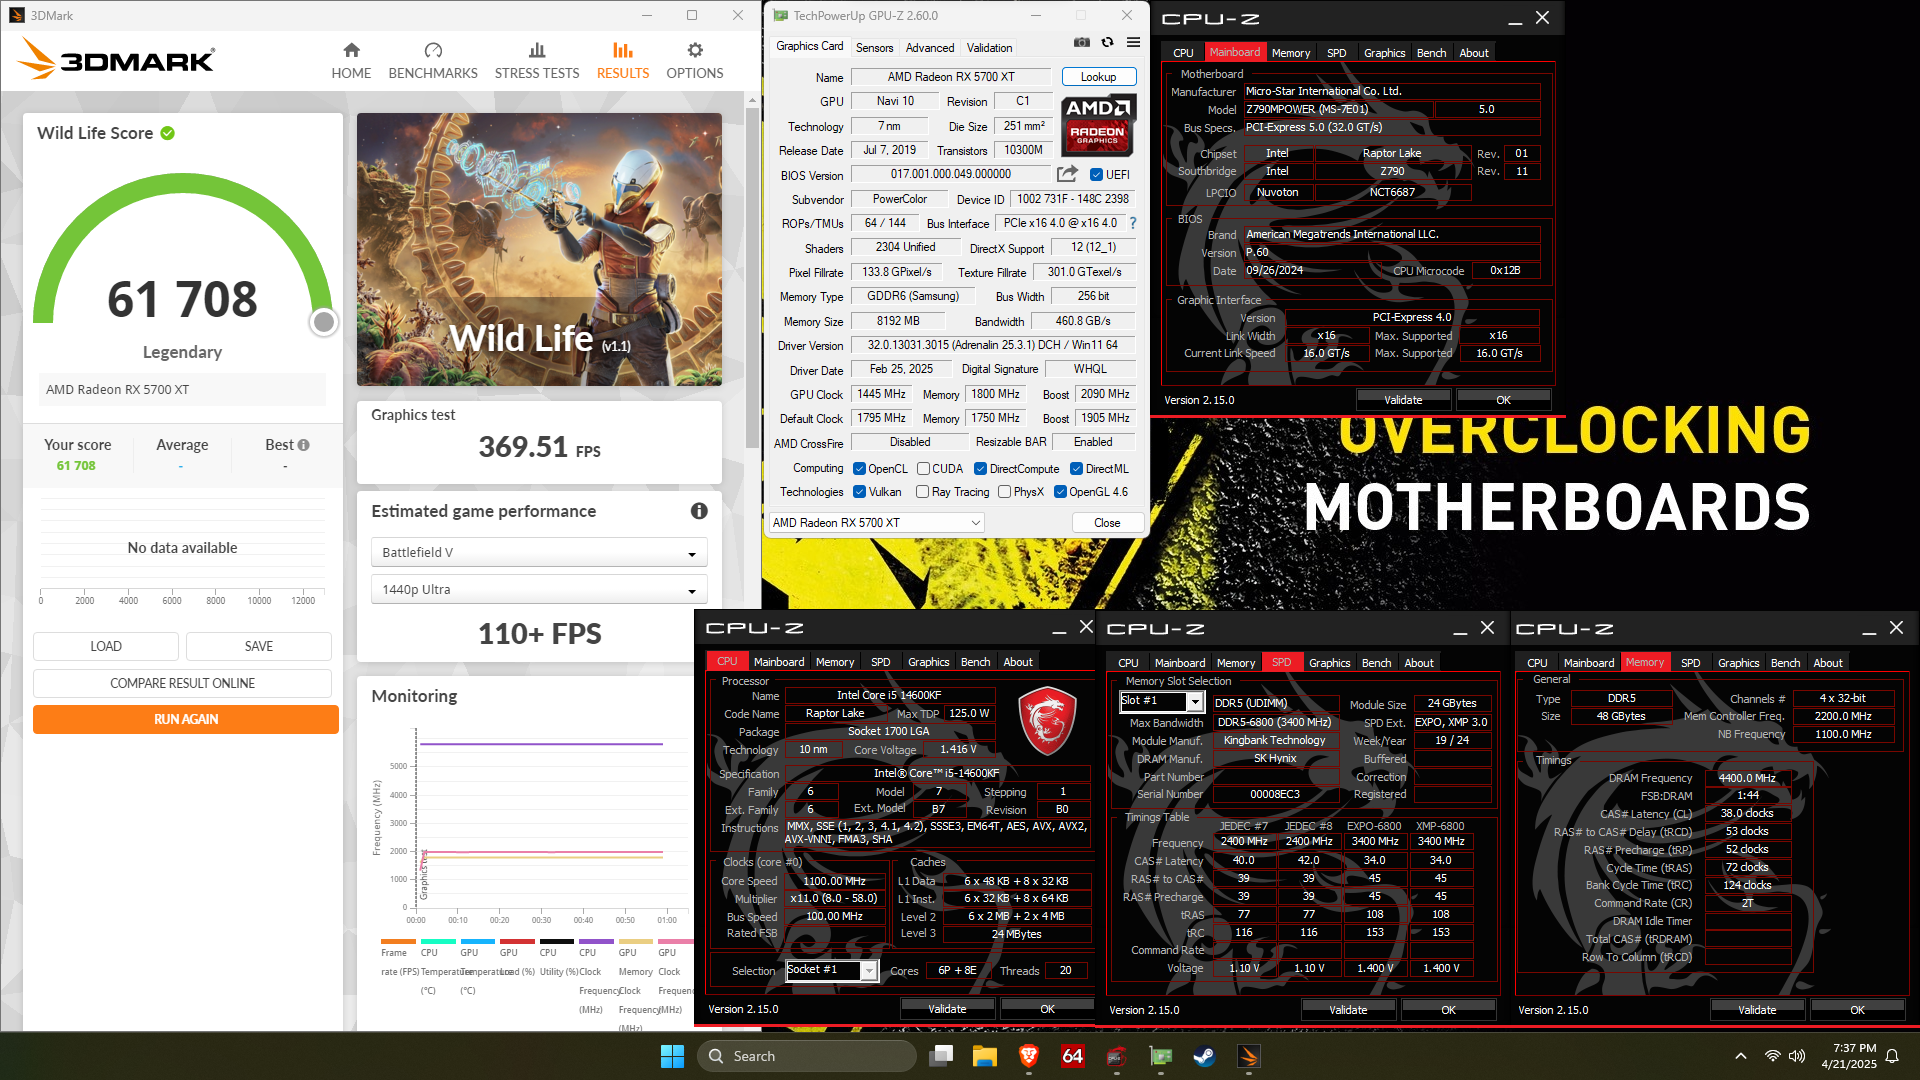Open the HOME section in 3DMark
The height and width of the screenshot is (1080, 1920).
click(x=351, y=61)
